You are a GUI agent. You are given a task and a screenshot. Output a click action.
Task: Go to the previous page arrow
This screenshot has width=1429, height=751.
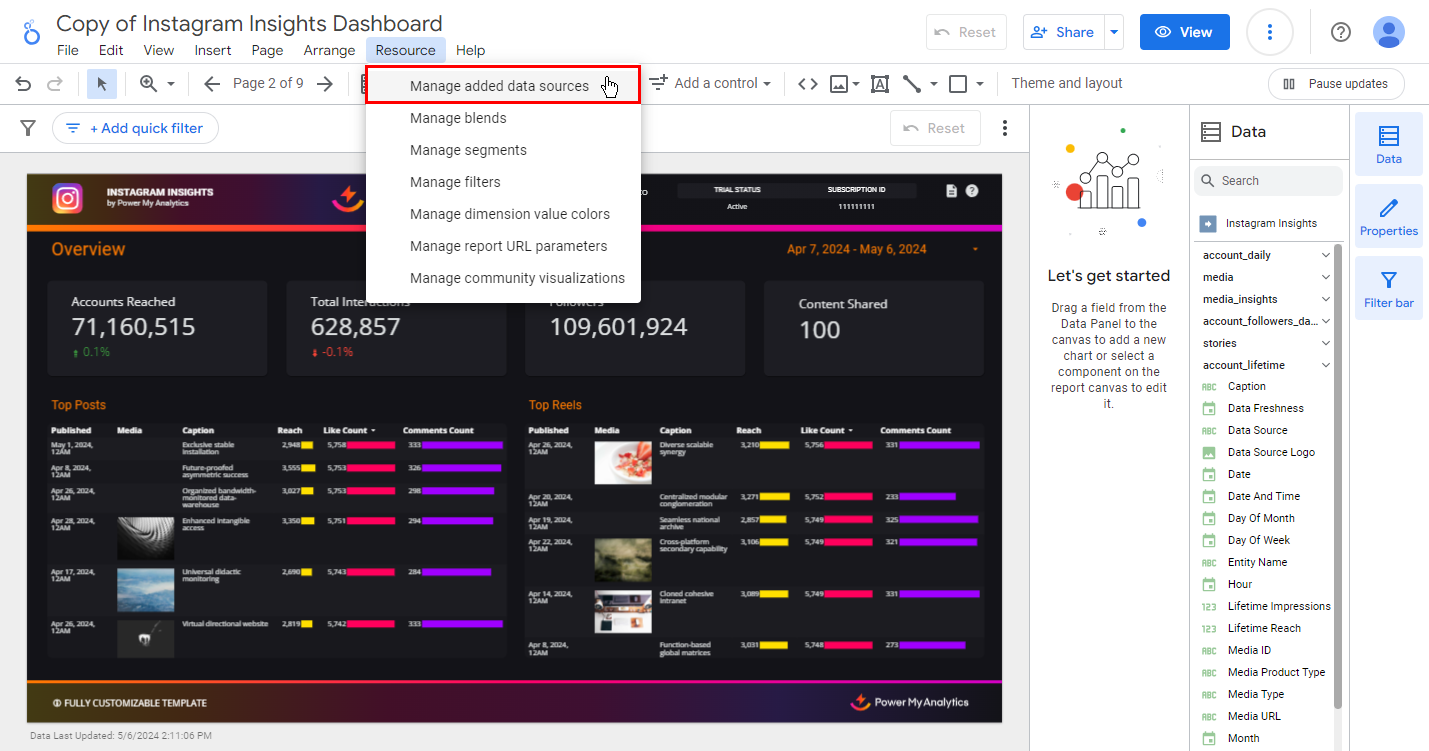[211, 84]
